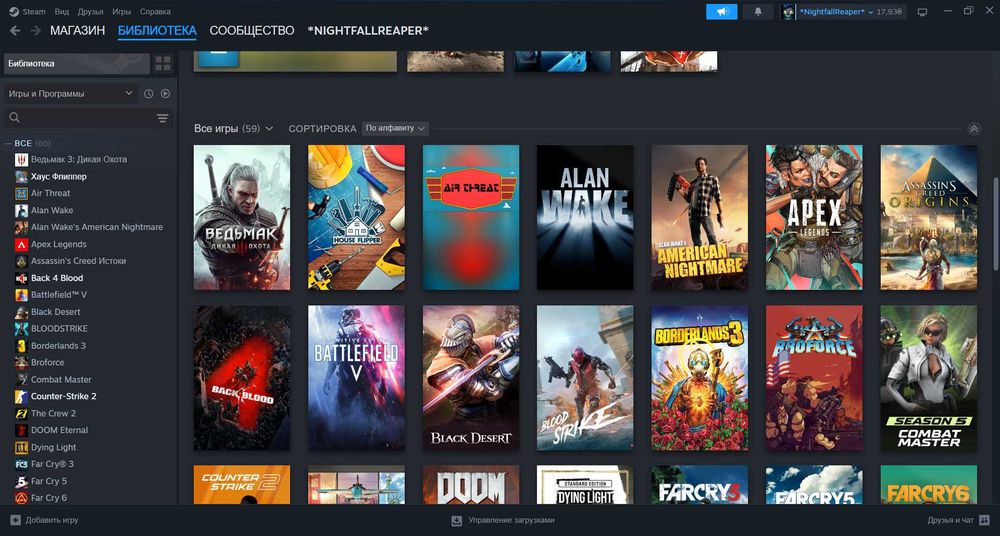Click the search magnifier icon
This screenshot has width=1000, height=536.
coord(15,118)
